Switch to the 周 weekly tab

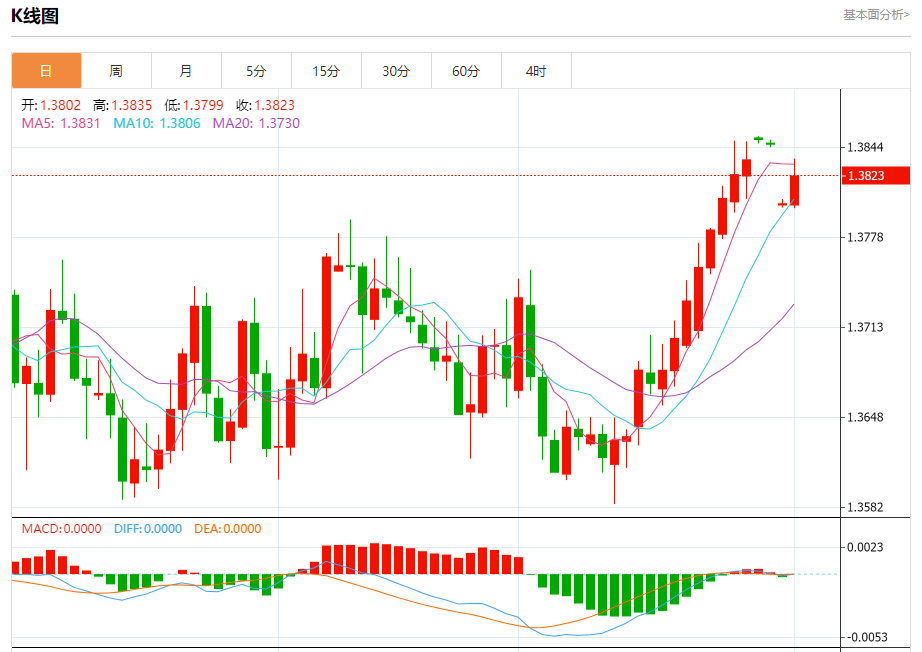tap(116, 71)
